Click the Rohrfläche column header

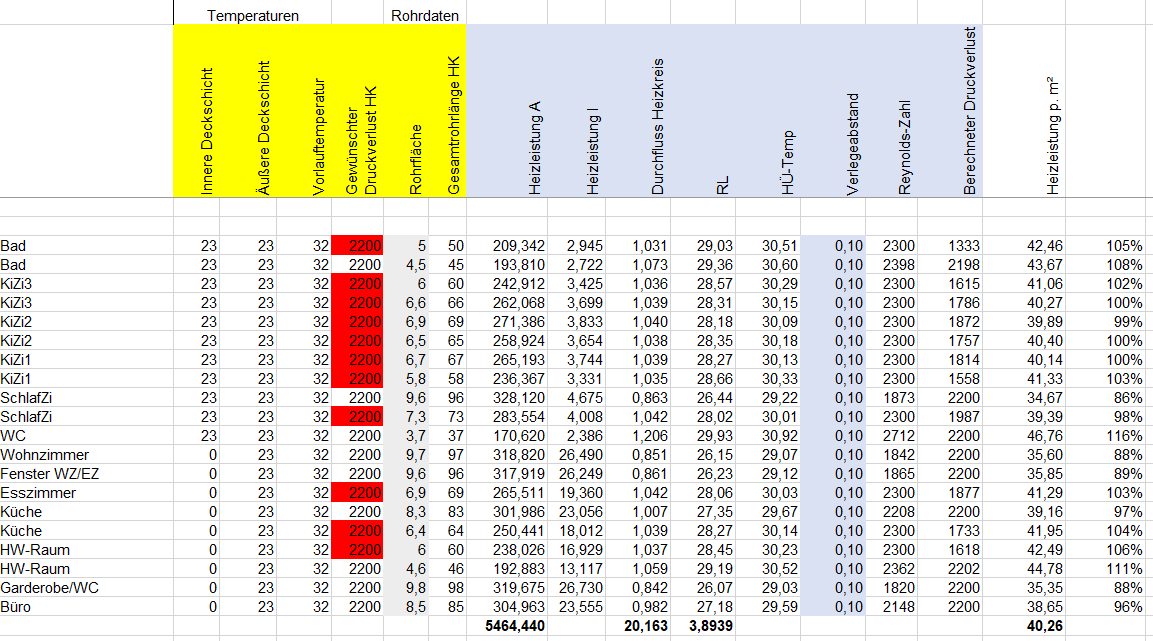(x=415, y=160)
